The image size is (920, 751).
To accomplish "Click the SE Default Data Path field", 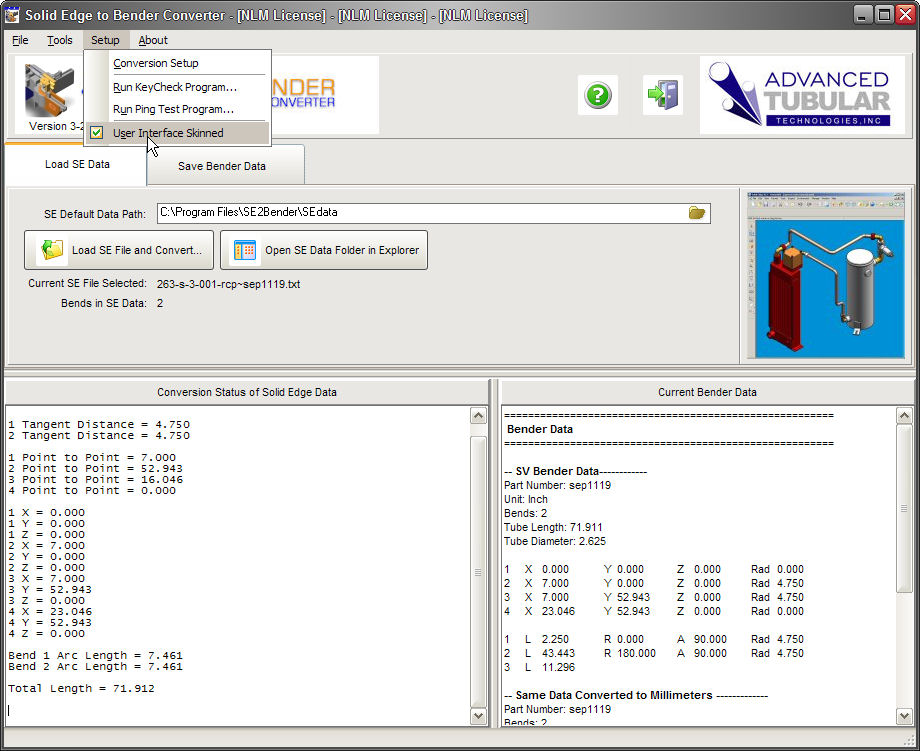I will coord(420,213).
